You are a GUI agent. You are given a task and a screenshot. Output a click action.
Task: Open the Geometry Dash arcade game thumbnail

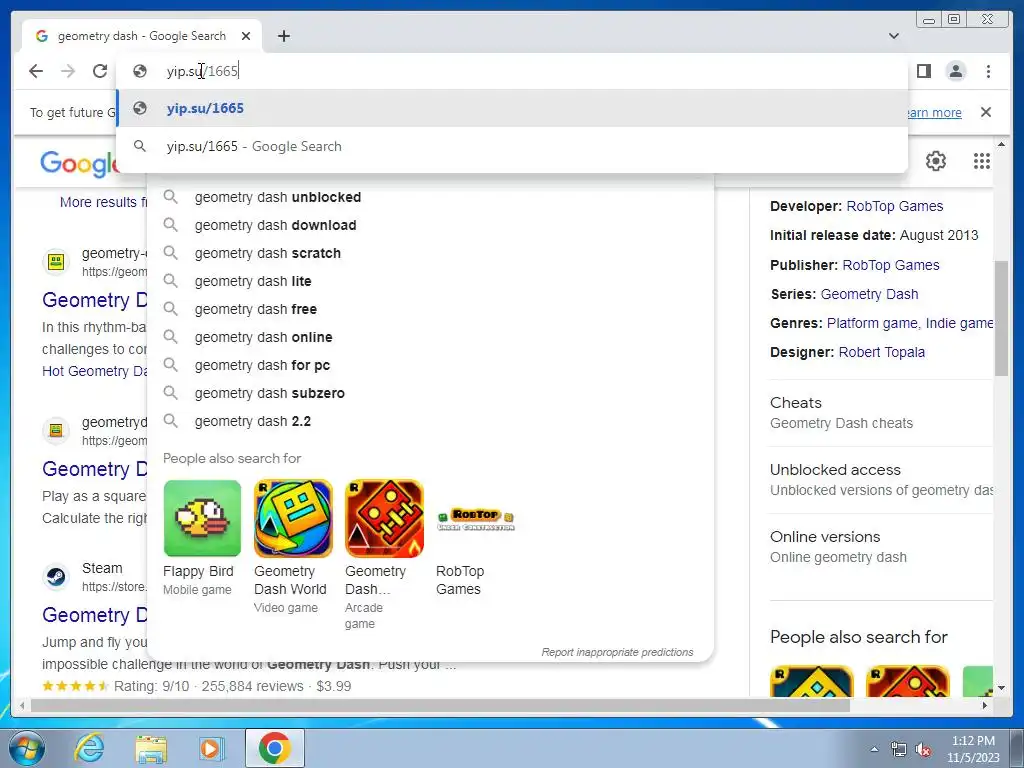click(x=384, y=519)
